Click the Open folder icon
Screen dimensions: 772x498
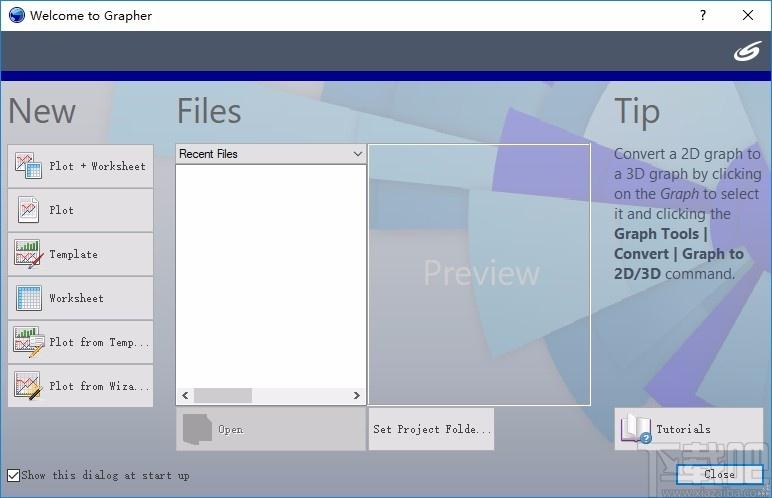tap(197, 429)
